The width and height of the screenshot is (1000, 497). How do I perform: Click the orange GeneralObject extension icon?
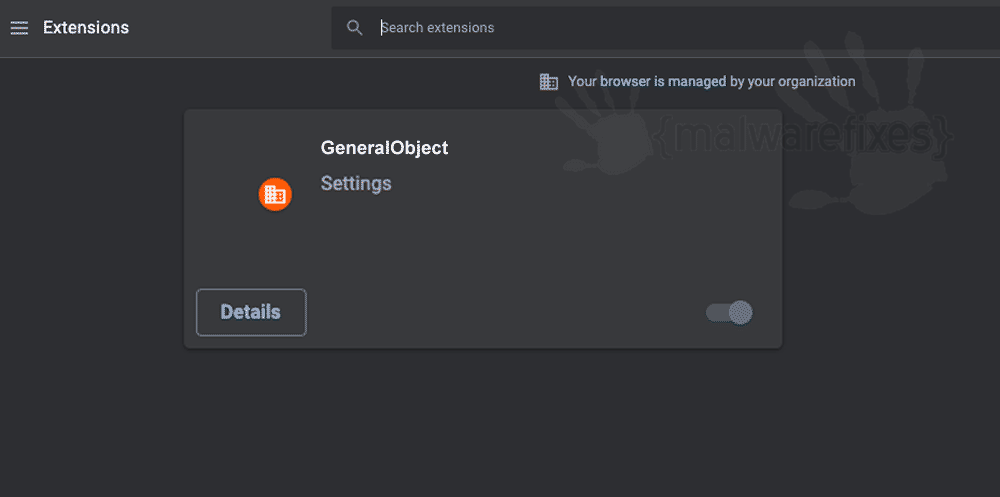(x=275, y=195)
